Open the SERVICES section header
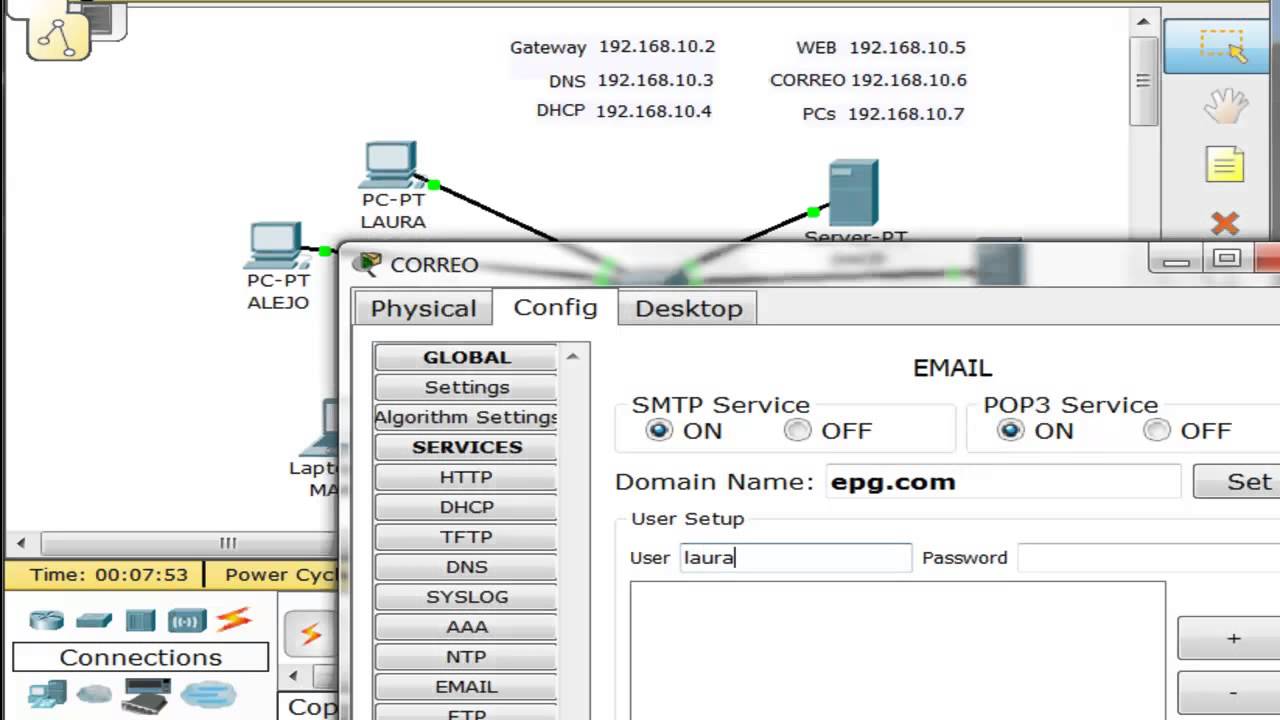This screenshot has height=720, width=1280. pos(466,447)
